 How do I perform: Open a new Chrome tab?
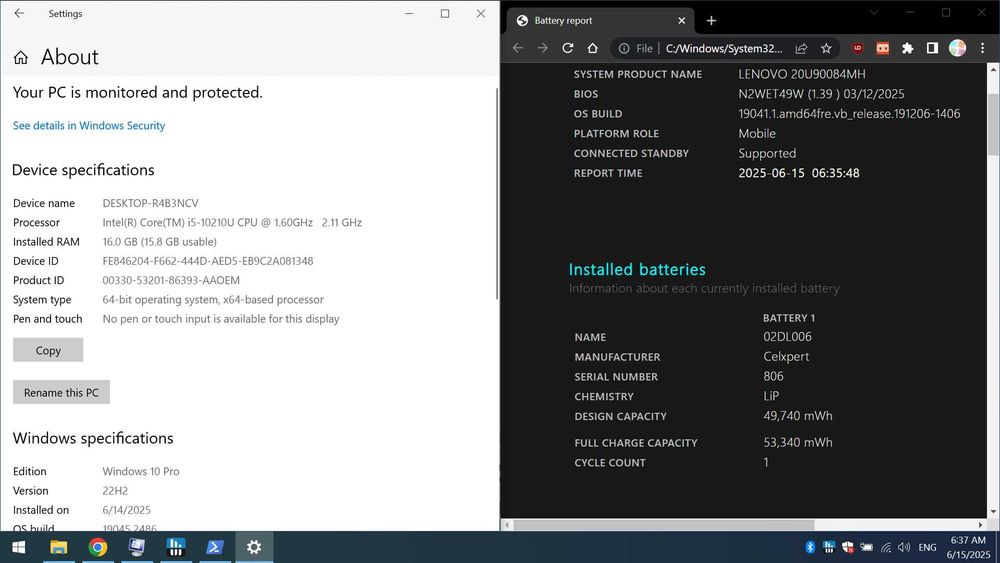coord(711,20)
